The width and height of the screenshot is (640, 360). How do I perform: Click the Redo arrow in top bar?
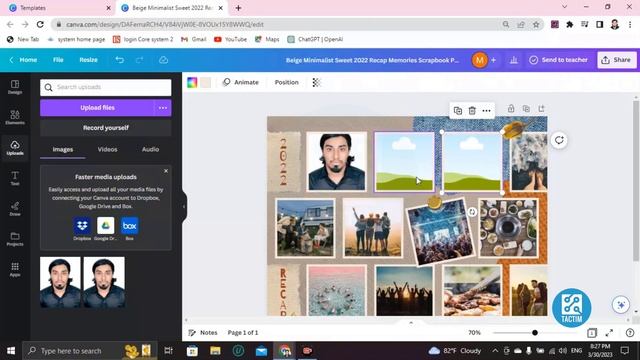point(140,60)
